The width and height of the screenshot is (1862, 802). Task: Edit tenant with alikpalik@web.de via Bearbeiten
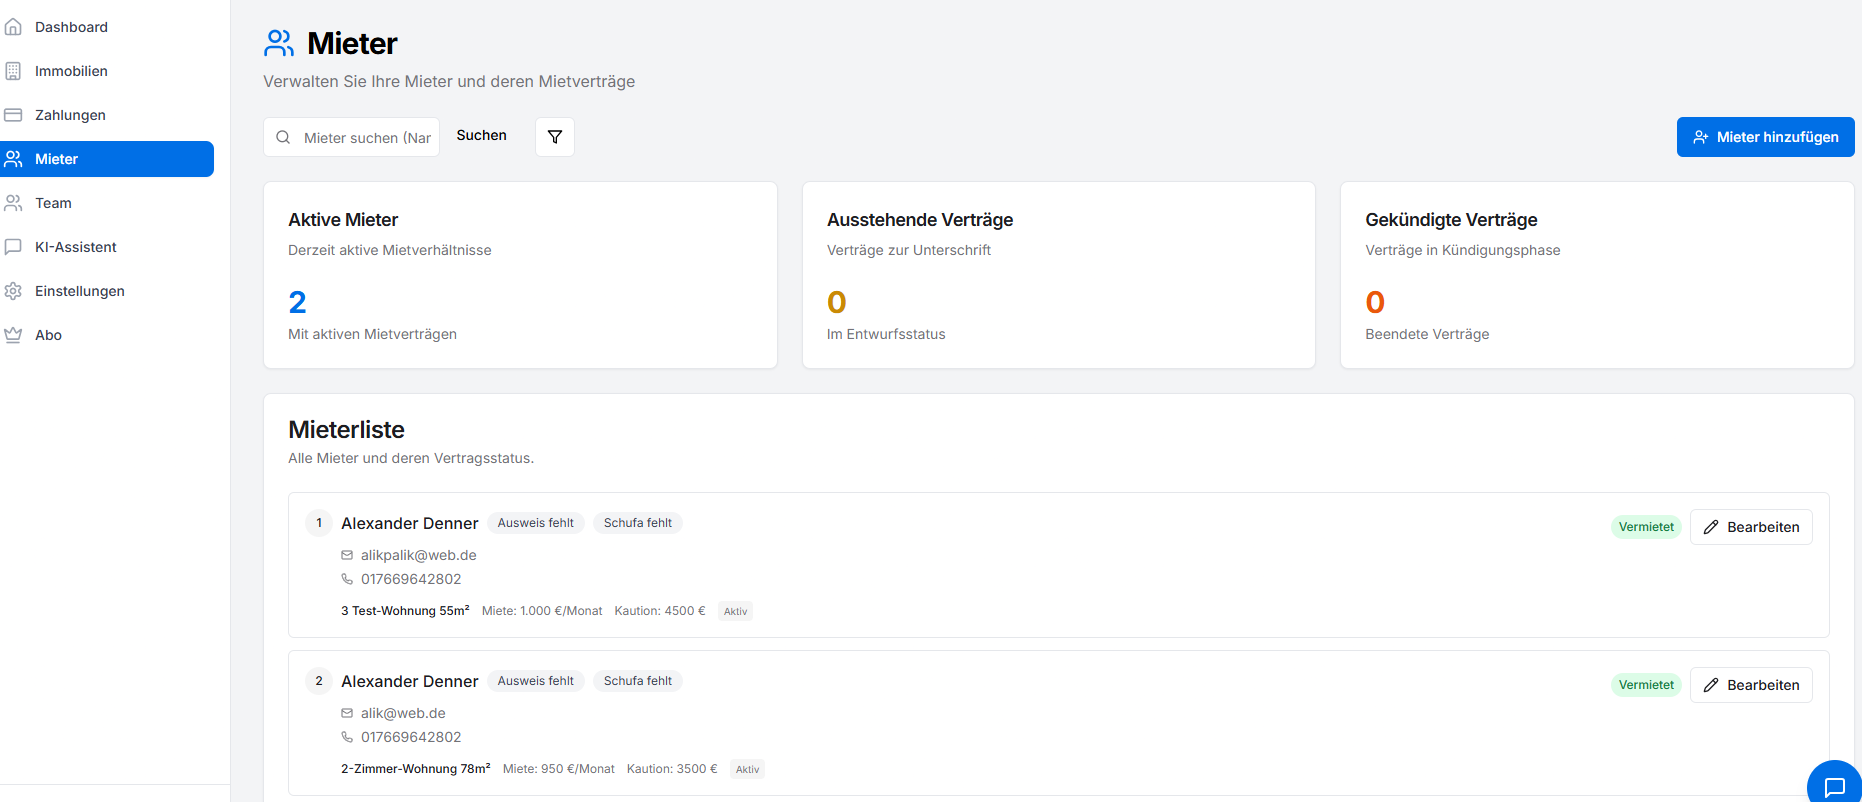pos(1751,527)
